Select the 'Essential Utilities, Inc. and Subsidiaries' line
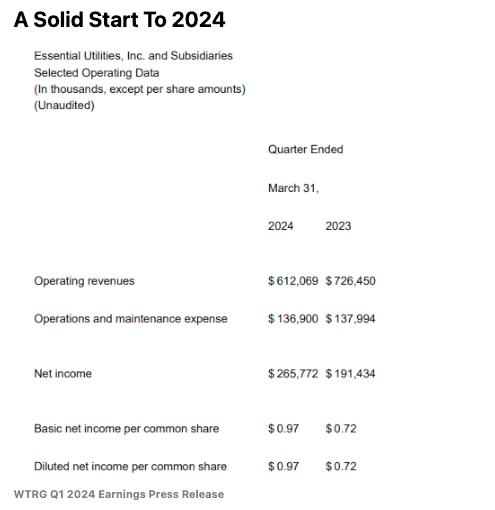495x510 pixels. coord(133,56)
